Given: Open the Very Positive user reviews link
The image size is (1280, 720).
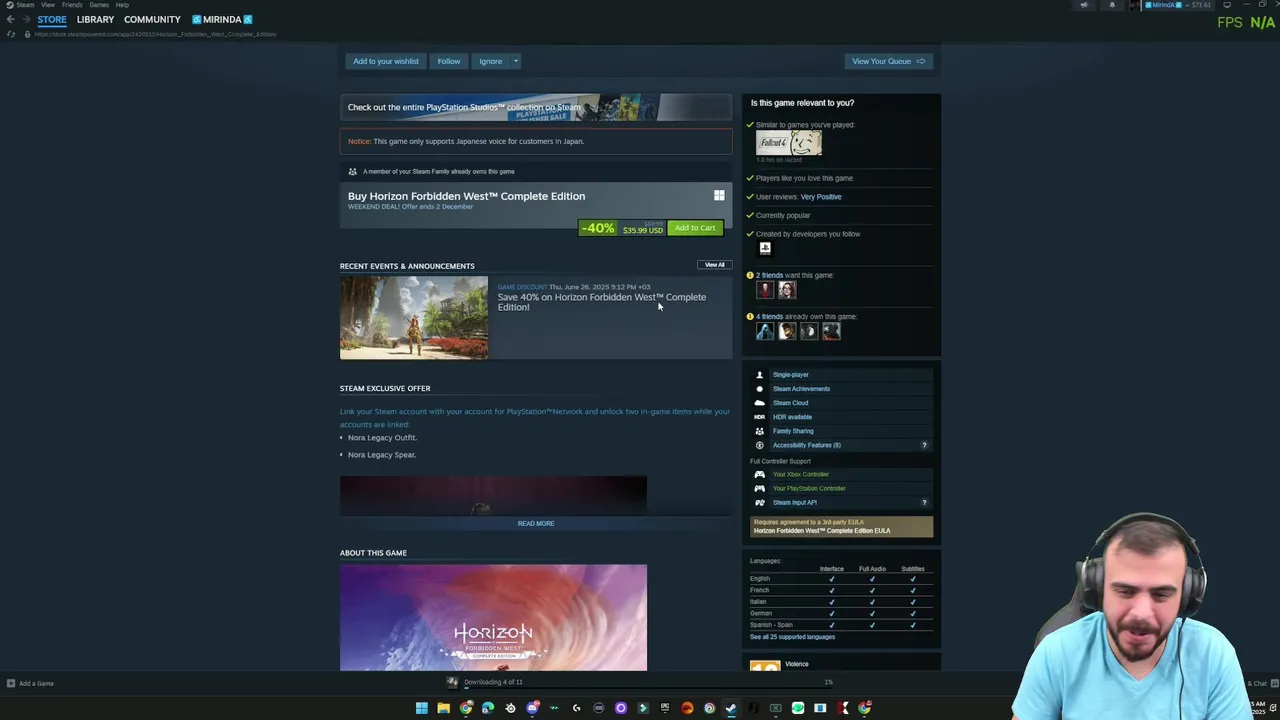Looking at the screenshot, I should pyautogui.click(x=821, y=197).
